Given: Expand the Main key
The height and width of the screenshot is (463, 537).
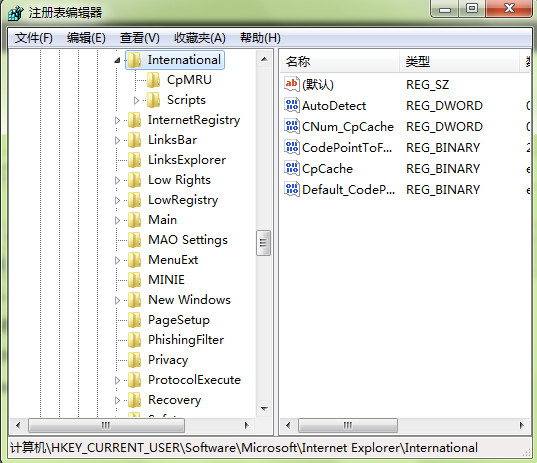Looking at the screenshot, I should (117, 220).
